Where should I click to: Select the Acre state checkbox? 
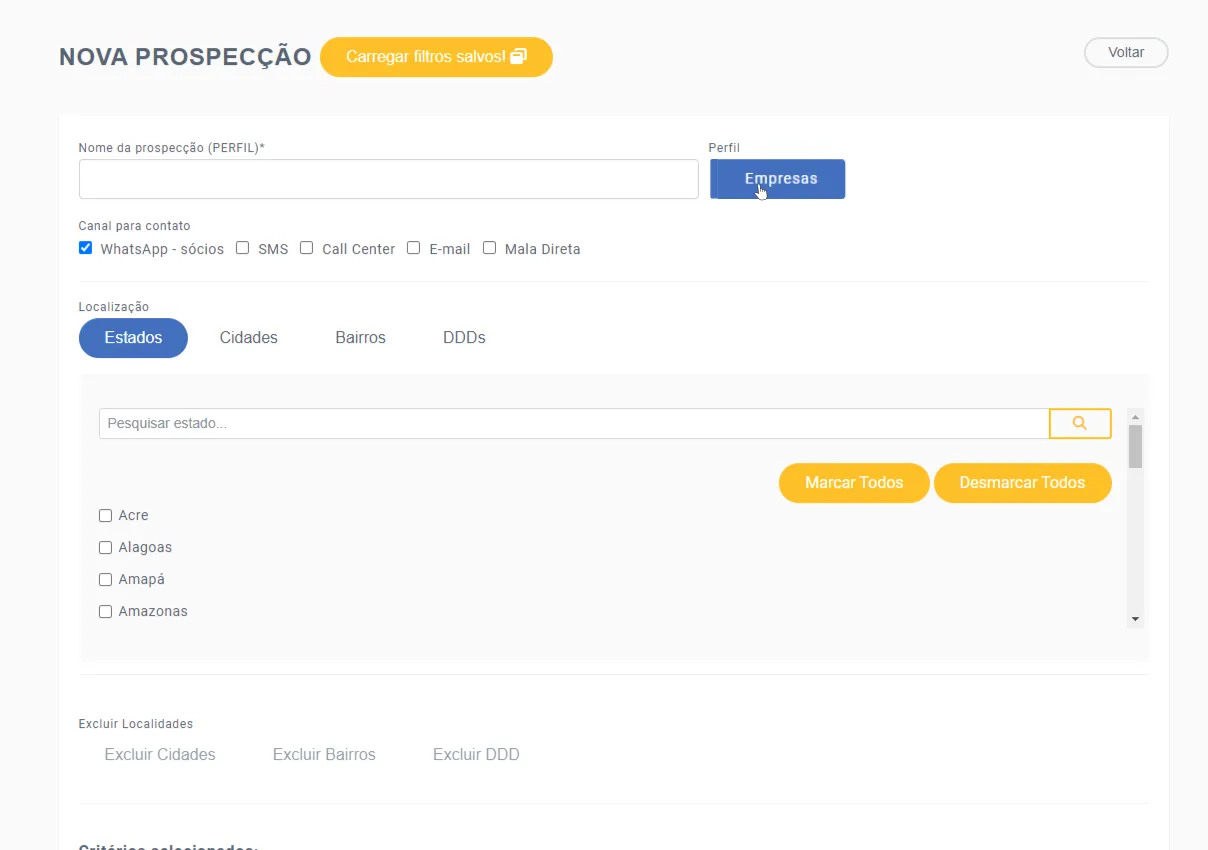click(x=105, y=516)
